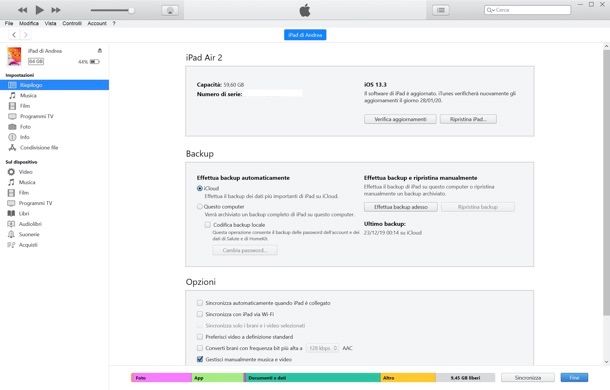610x390 pixels.
Task: Click the back navigation arrow
Action: pos(14,35)
